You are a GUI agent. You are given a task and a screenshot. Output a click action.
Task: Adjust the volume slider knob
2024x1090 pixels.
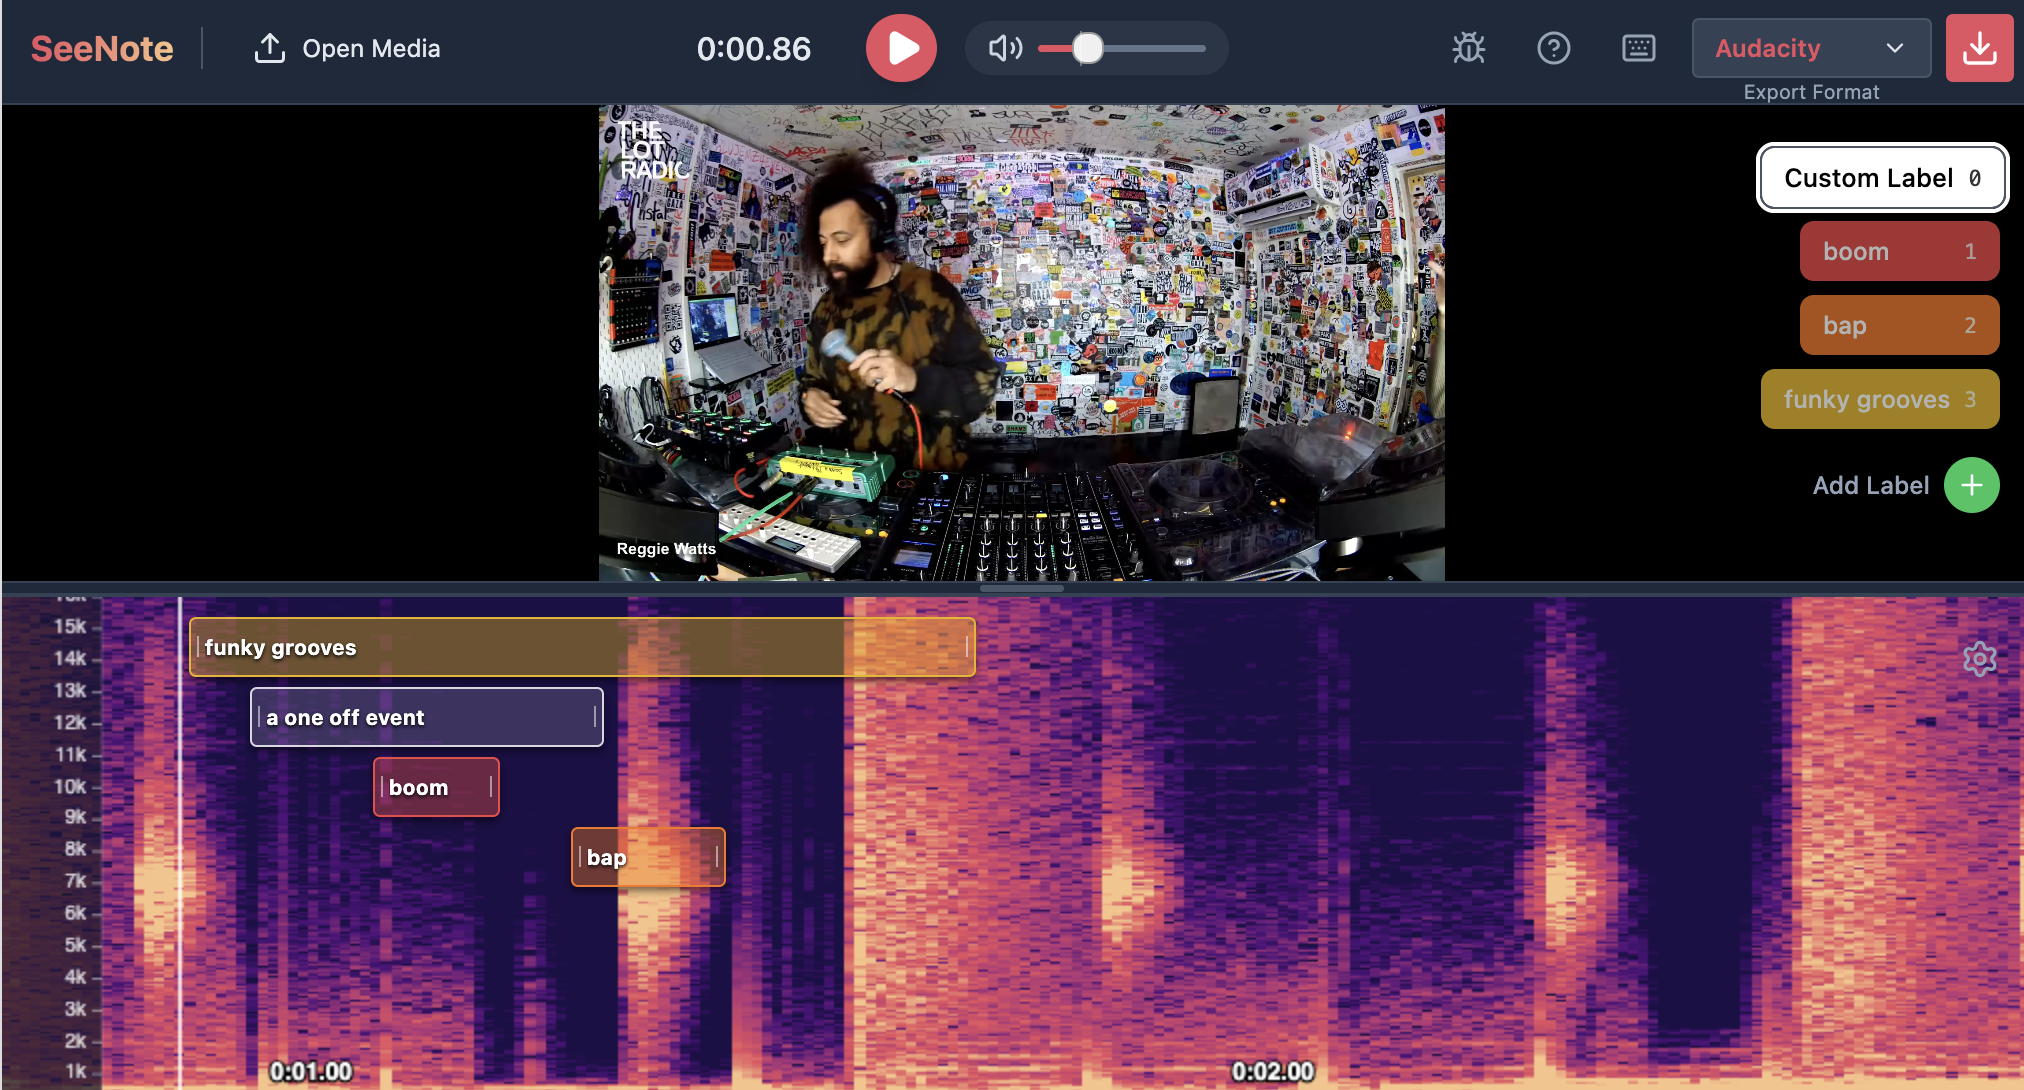point(1088,48)
